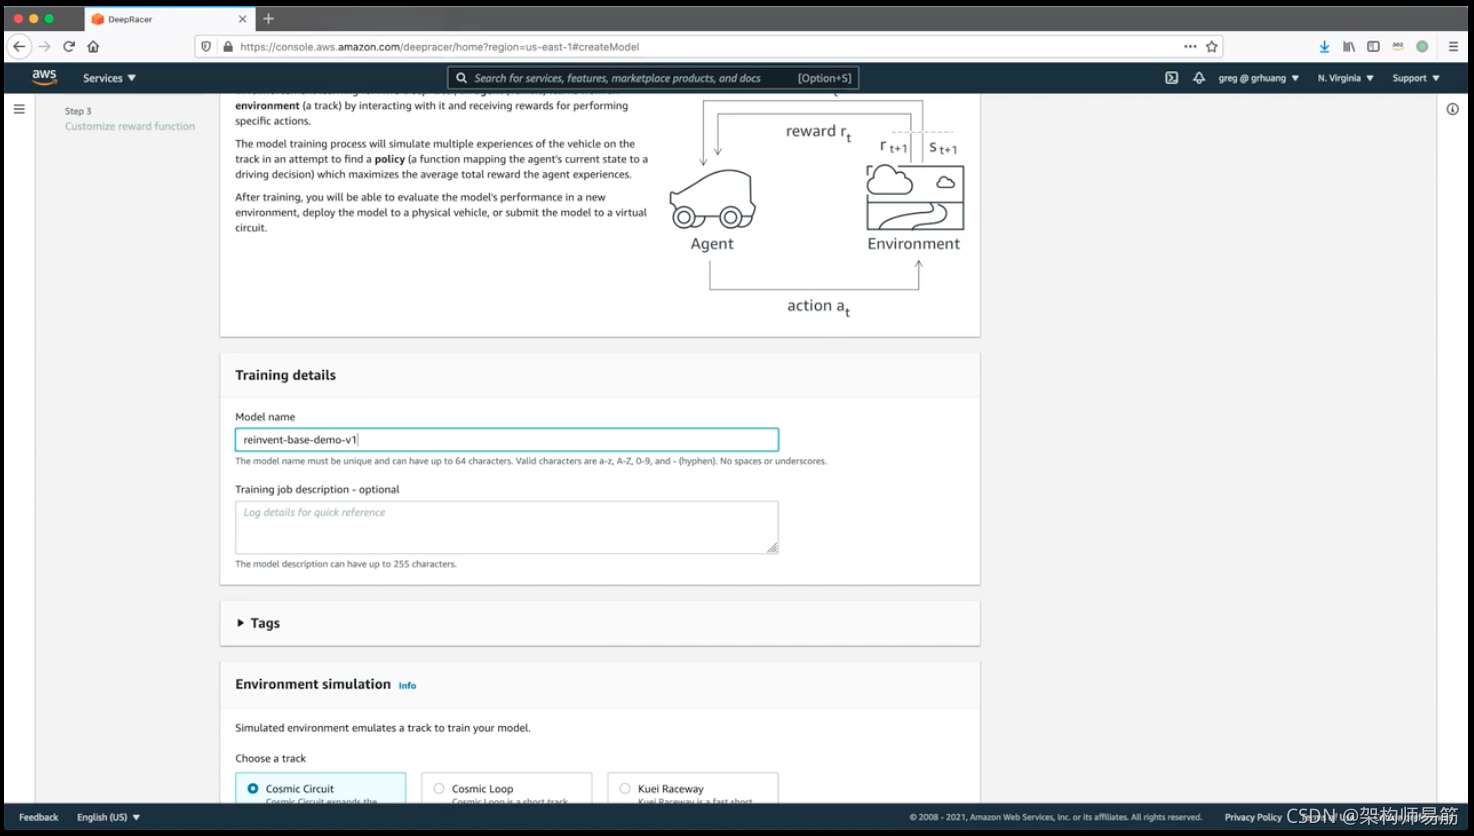Open the Services dropdown menu
Screen dimensions: 1474x836
pyautogui.click(x=109, y=78)
